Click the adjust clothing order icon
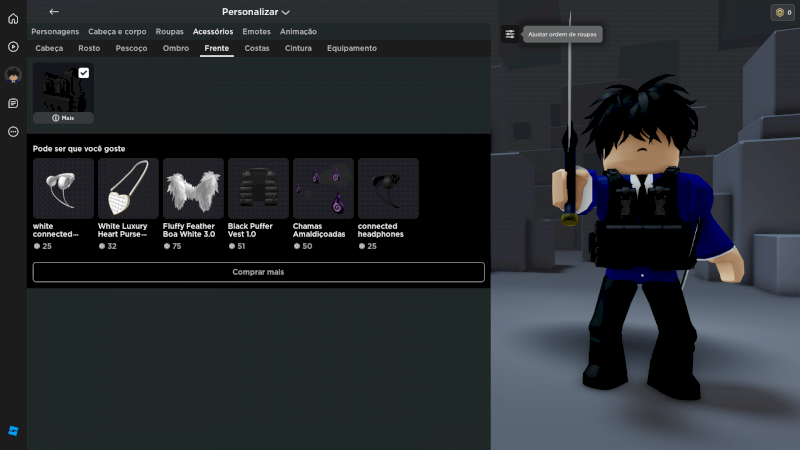Viewport: 800px width, 450px height. click(510, 34)
